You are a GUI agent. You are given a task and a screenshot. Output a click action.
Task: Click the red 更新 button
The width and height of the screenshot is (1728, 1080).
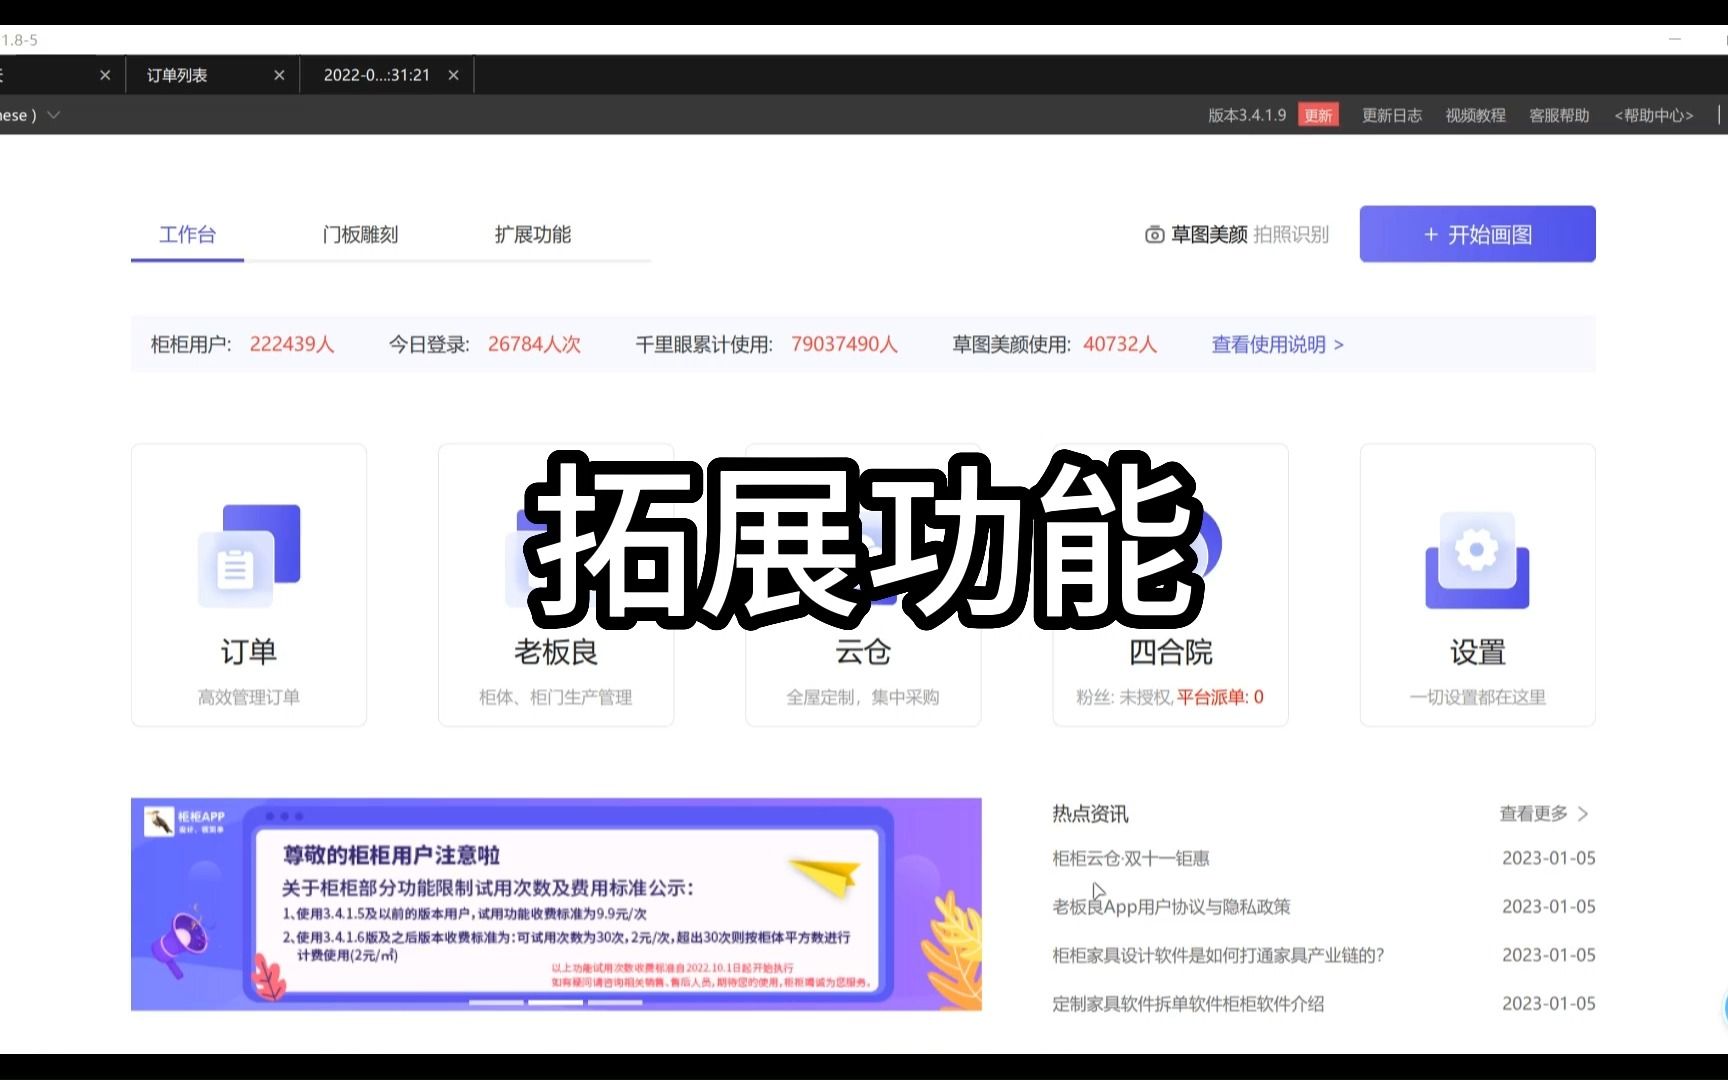point(1318,115)
